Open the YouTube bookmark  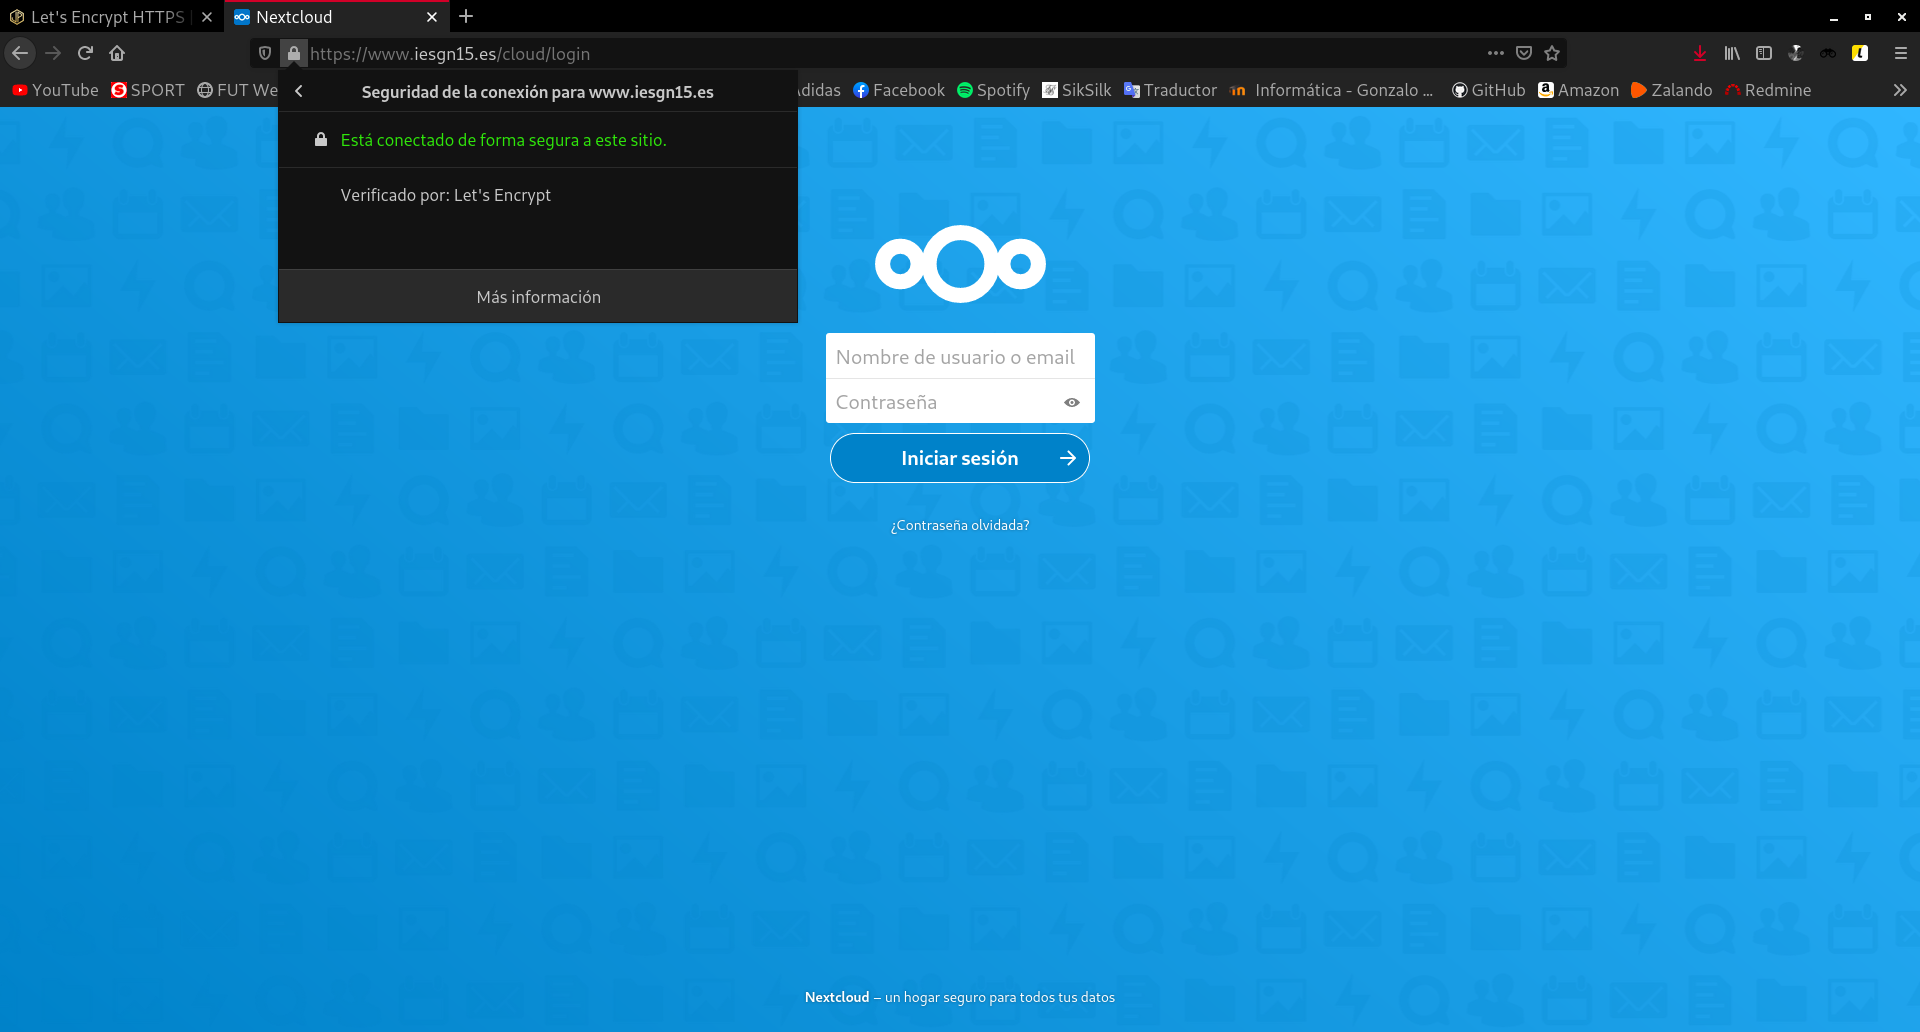point(55,90)
